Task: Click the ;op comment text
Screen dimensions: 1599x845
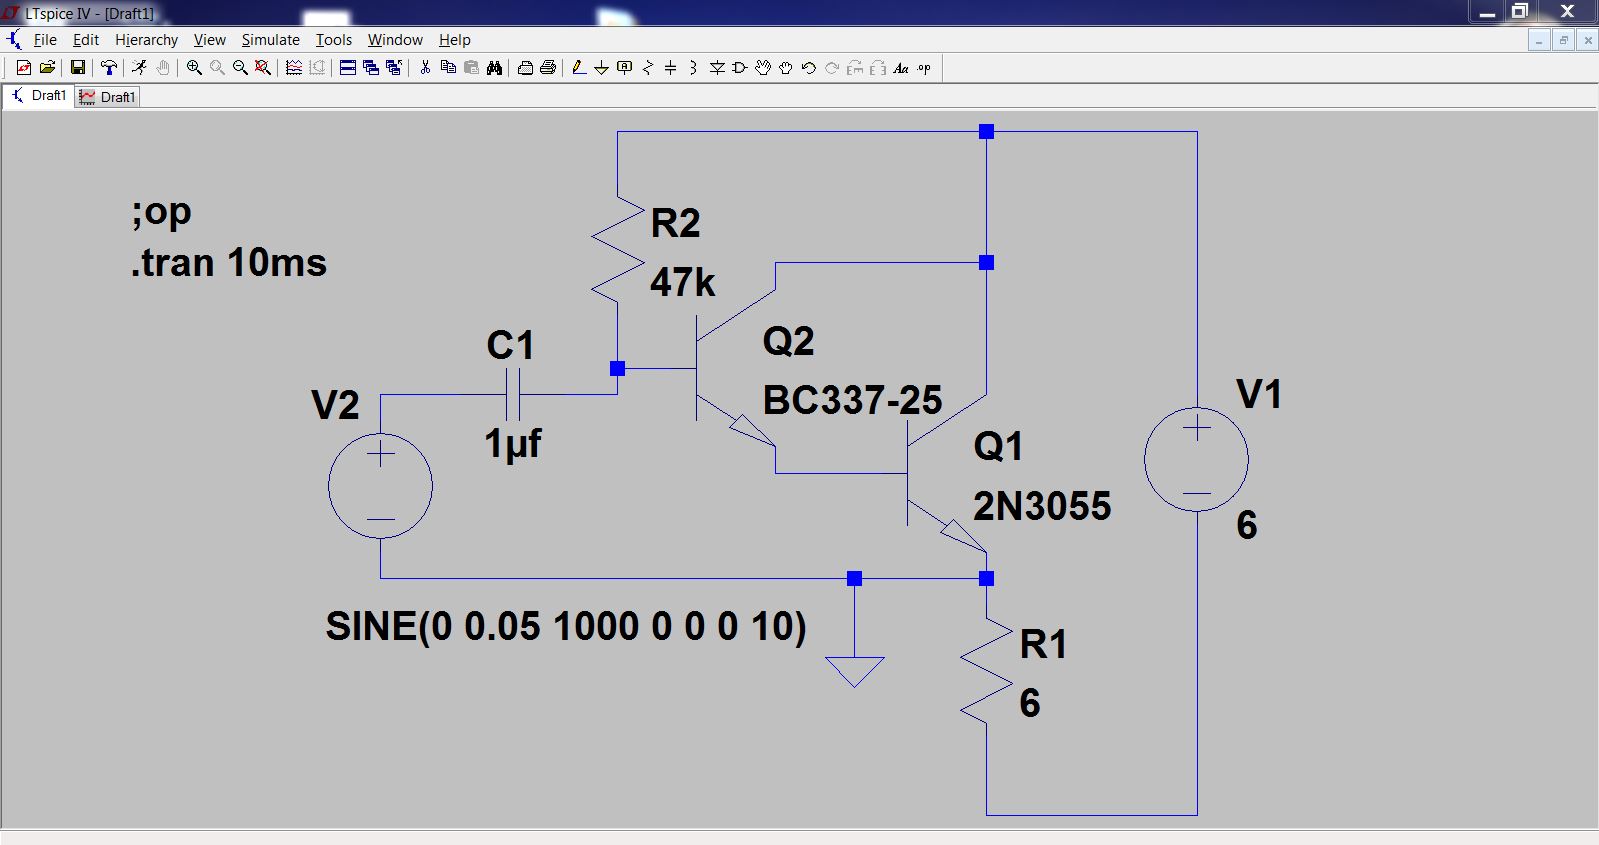Action: coord(161,212)
